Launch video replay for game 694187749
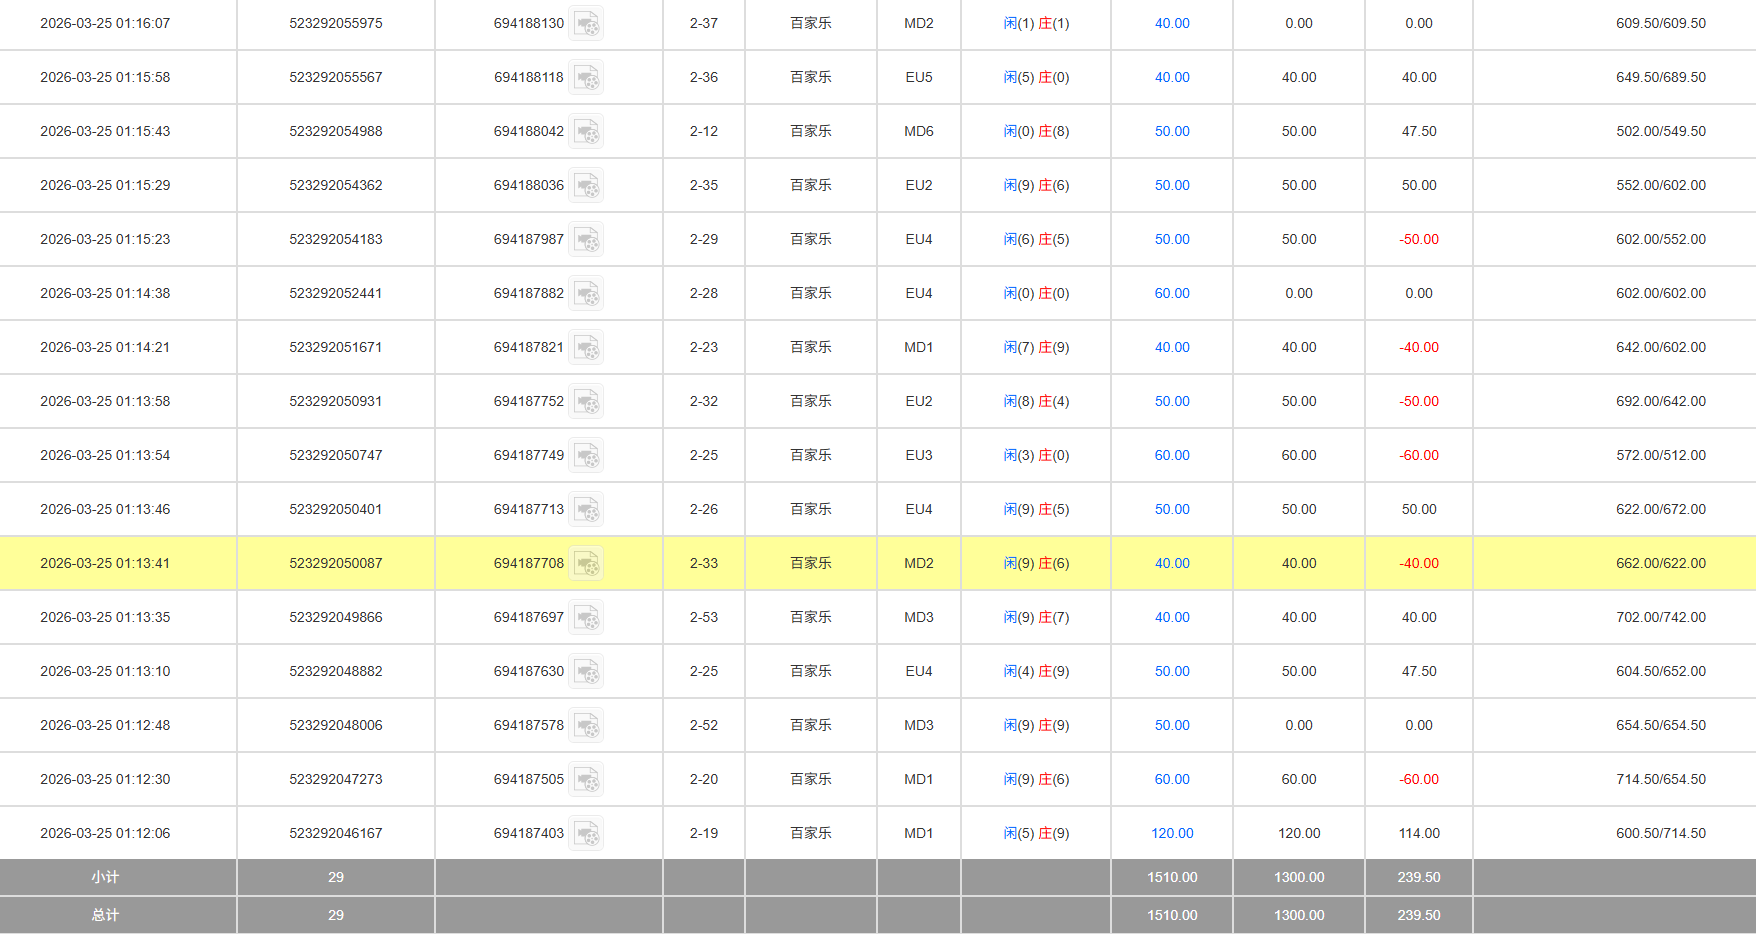This screenshot has width=1756, height=934. click(x=586, y=455)
